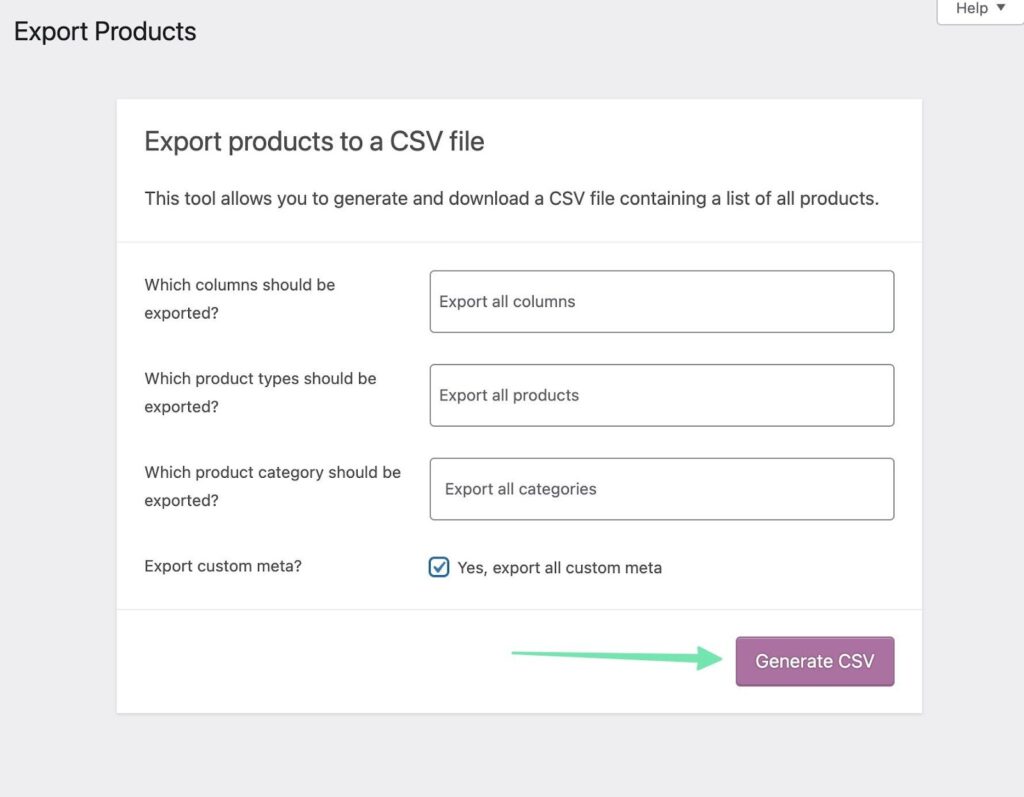
Task: Open the Help dropdown tab
Action: tap(978, 9)
